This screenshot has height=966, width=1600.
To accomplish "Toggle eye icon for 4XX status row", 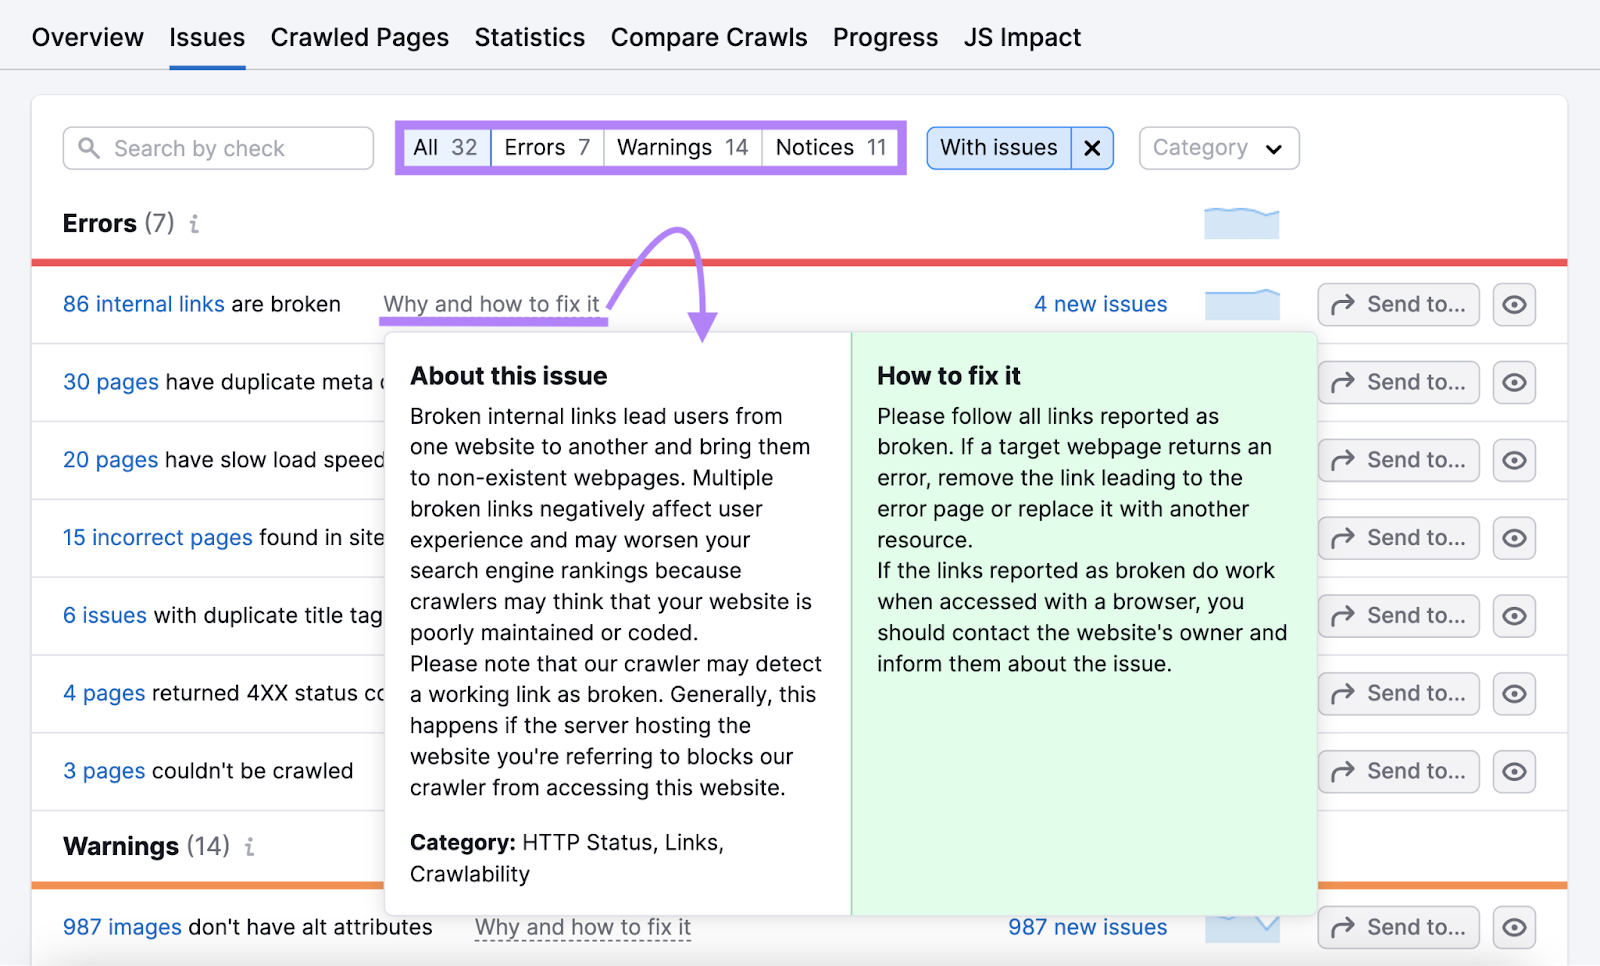I will point(1514,694).
